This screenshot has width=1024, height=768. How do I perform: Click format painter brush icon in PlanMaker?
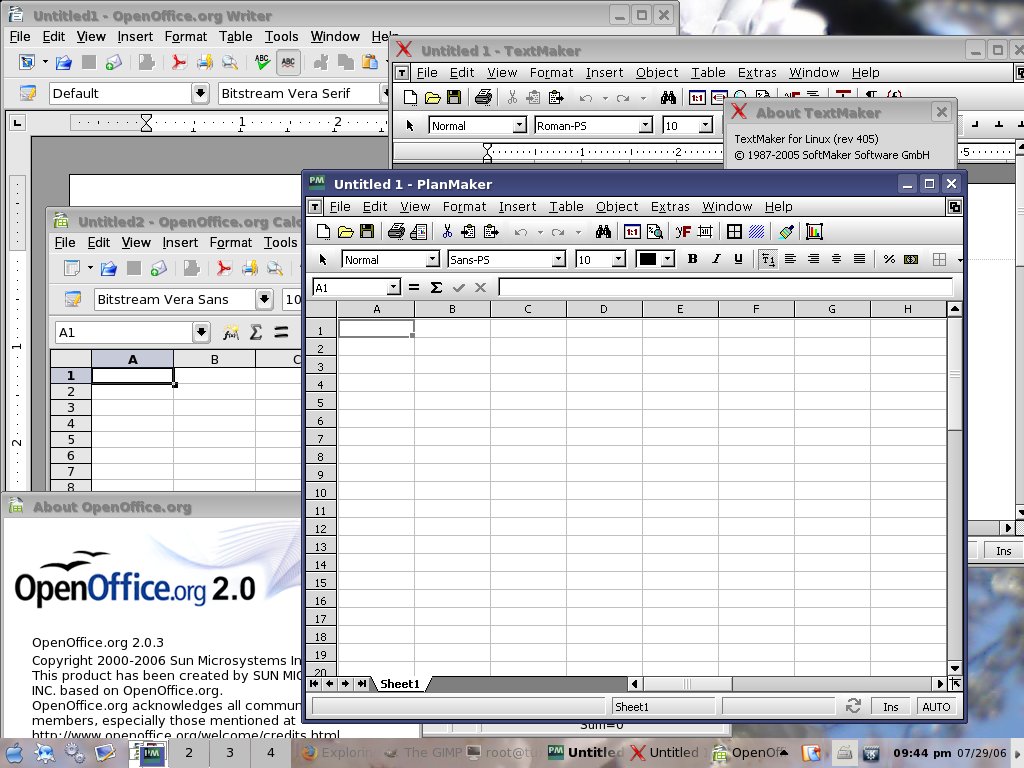[x=786, y=231]
